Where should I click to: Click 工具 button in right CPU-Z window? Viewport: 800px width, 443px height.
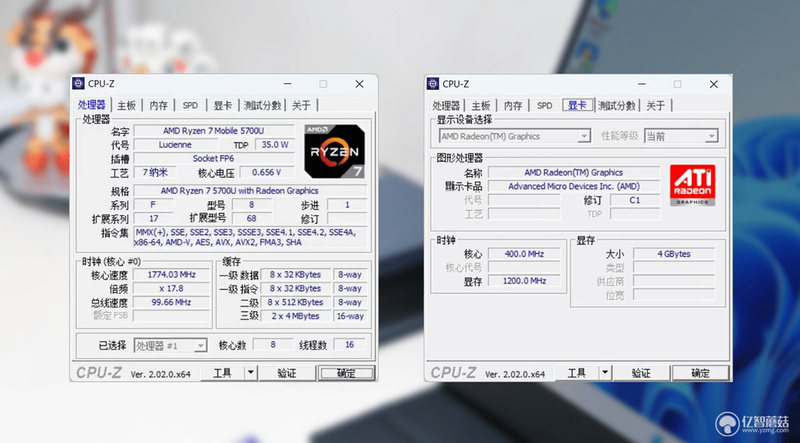pos(577,373)
